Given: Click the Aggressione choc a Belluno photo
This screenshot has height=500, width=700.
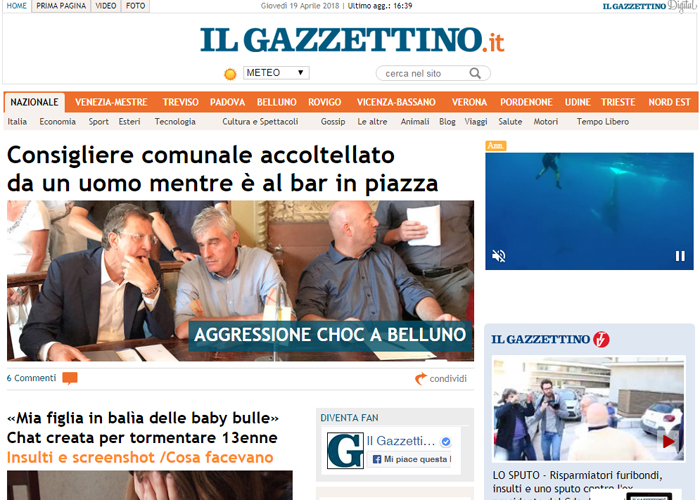Looking at the screenshot, I should (x=240, y=280).
